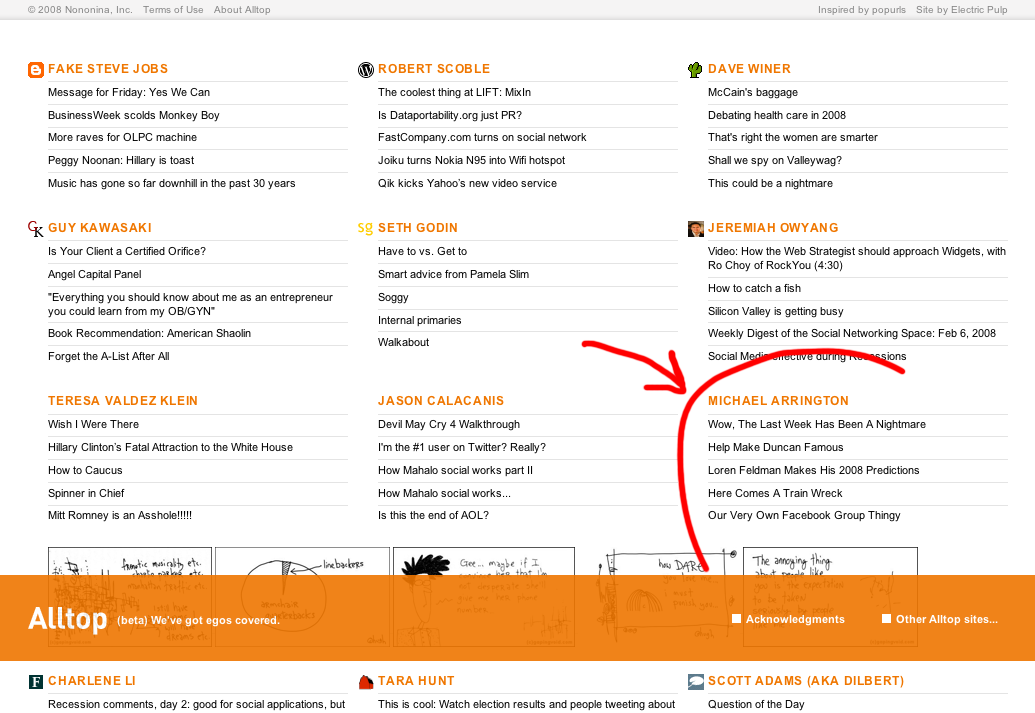Viewport: 1035px width, 713px height.
Task: Open the About Alltop link
Action: click(242, 10)
